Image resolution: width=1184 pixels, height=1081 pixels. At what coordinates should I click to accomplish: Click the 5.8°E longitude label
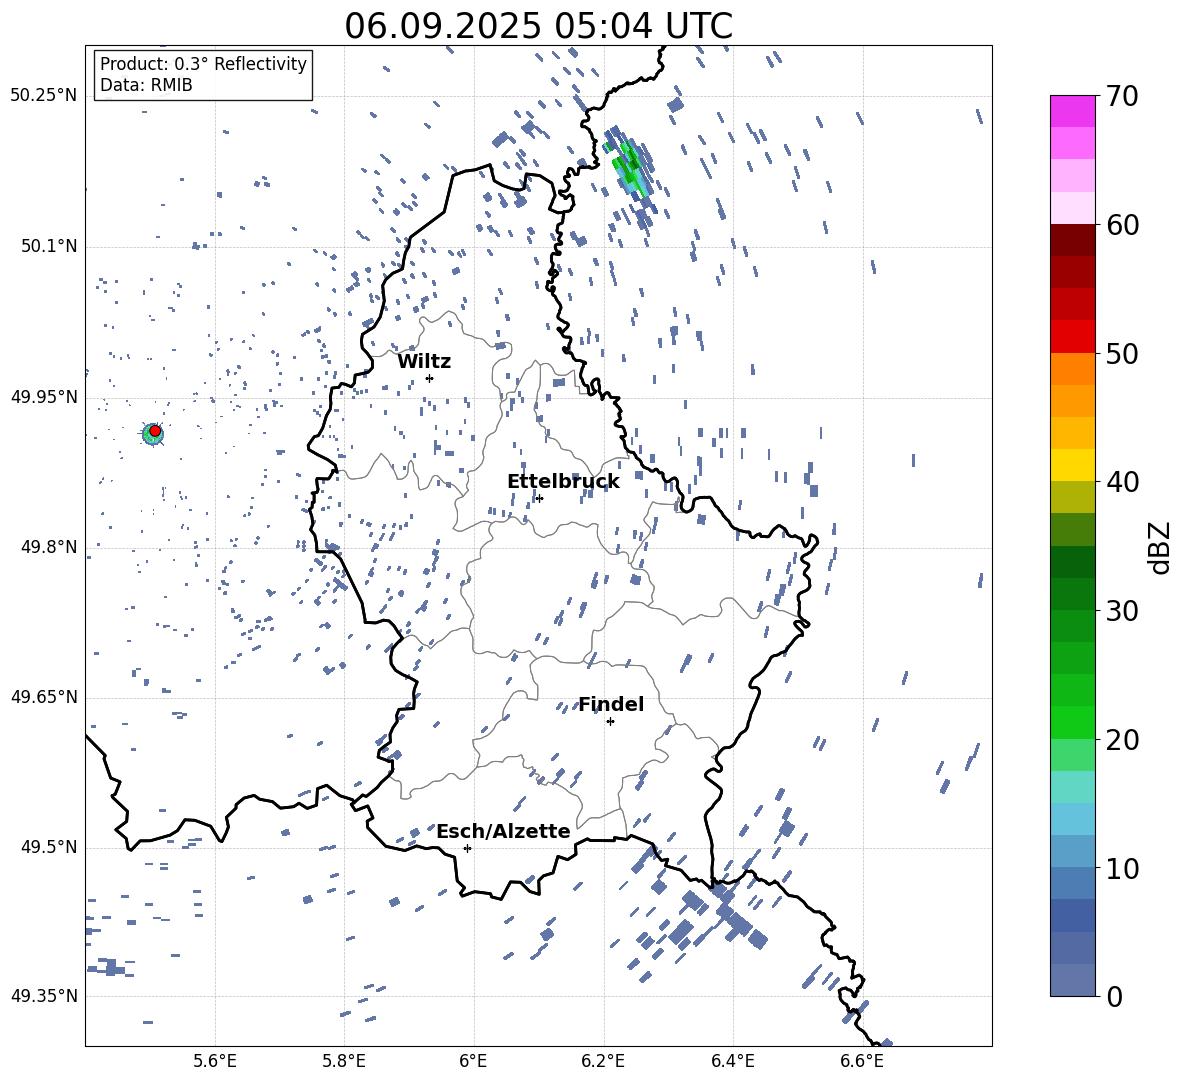pos(344,1061)
